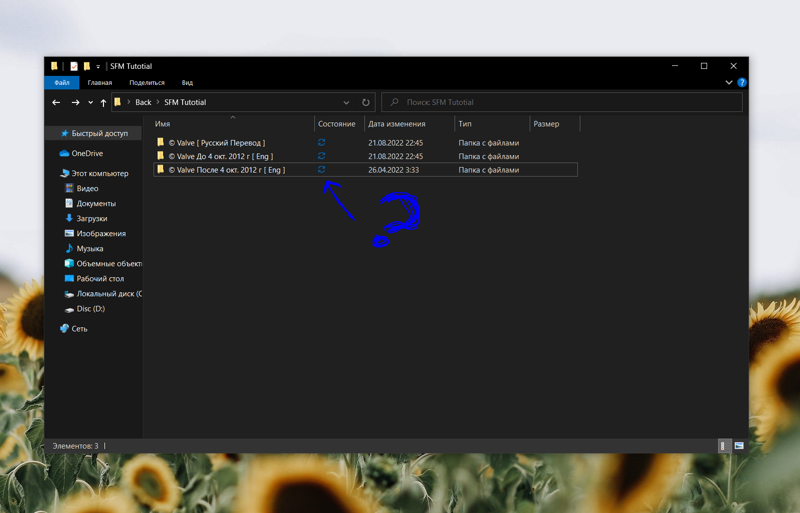
Task: Open the recent locations dropdown arrow
Action: tap(90, 103)
